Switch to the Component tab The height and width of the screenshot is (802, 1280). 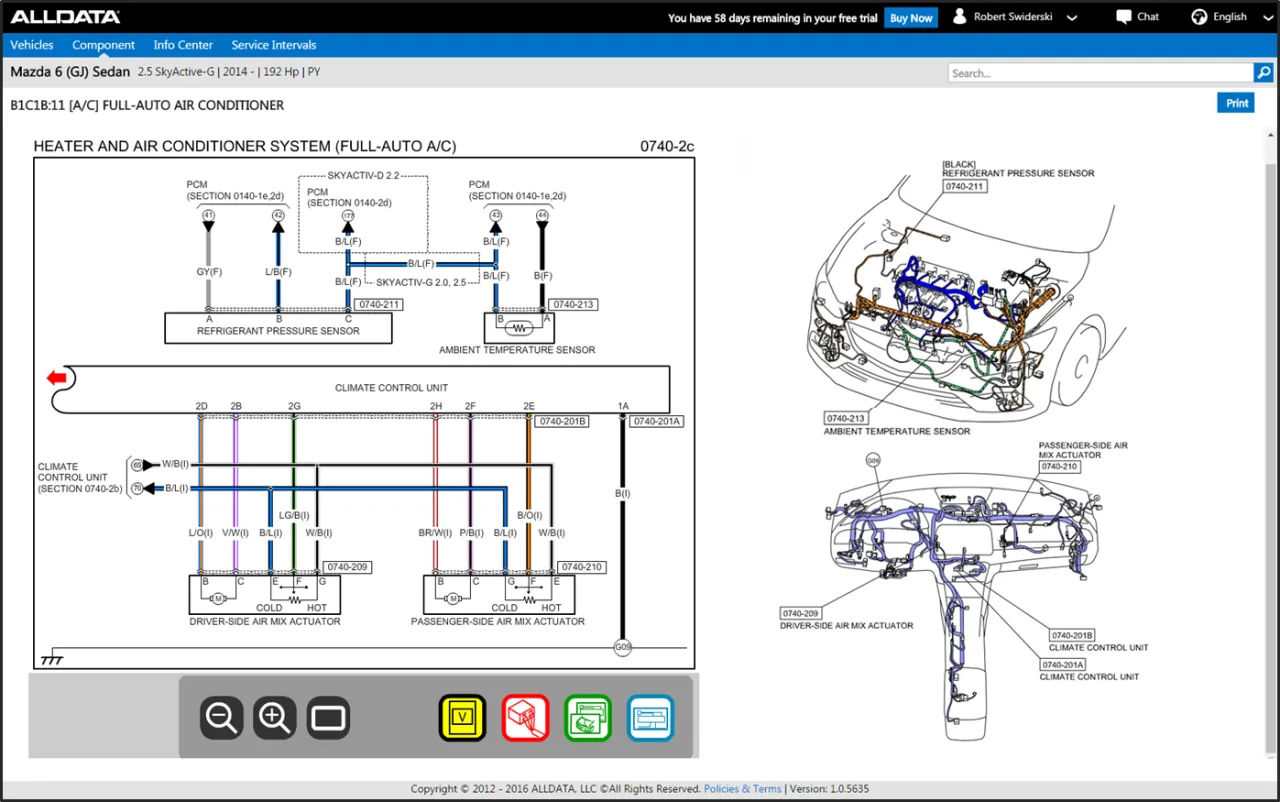point(103,45)
